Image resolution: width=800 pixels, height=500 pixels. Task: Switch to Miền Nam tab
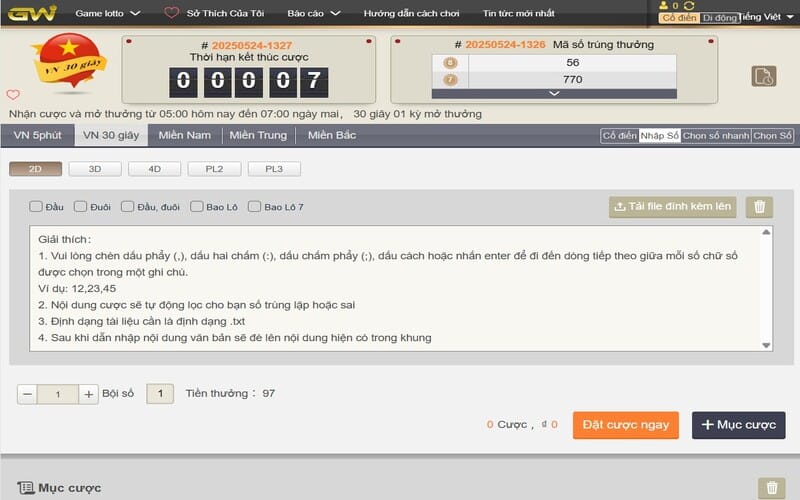click(185, 135)
